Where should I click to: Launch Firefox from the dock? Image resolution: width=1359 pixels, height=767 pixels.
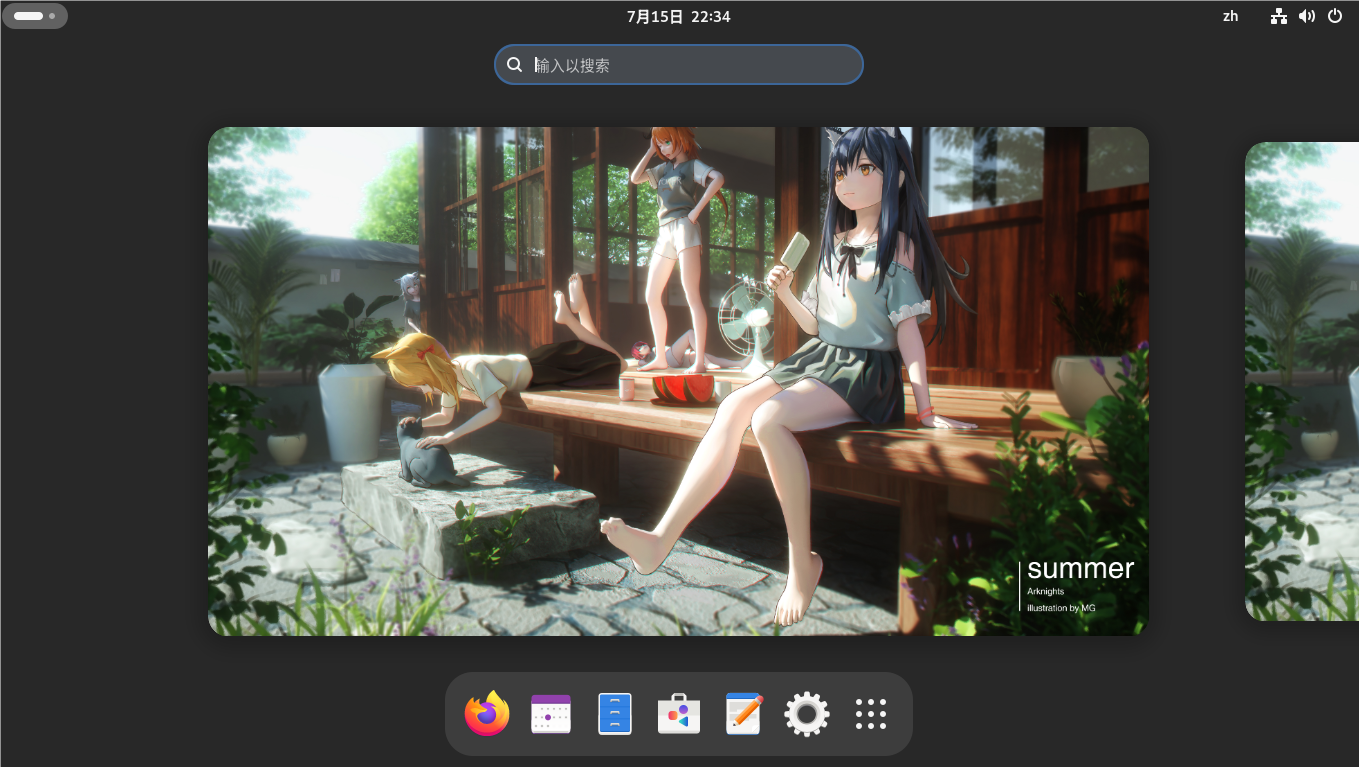[487, 714]
